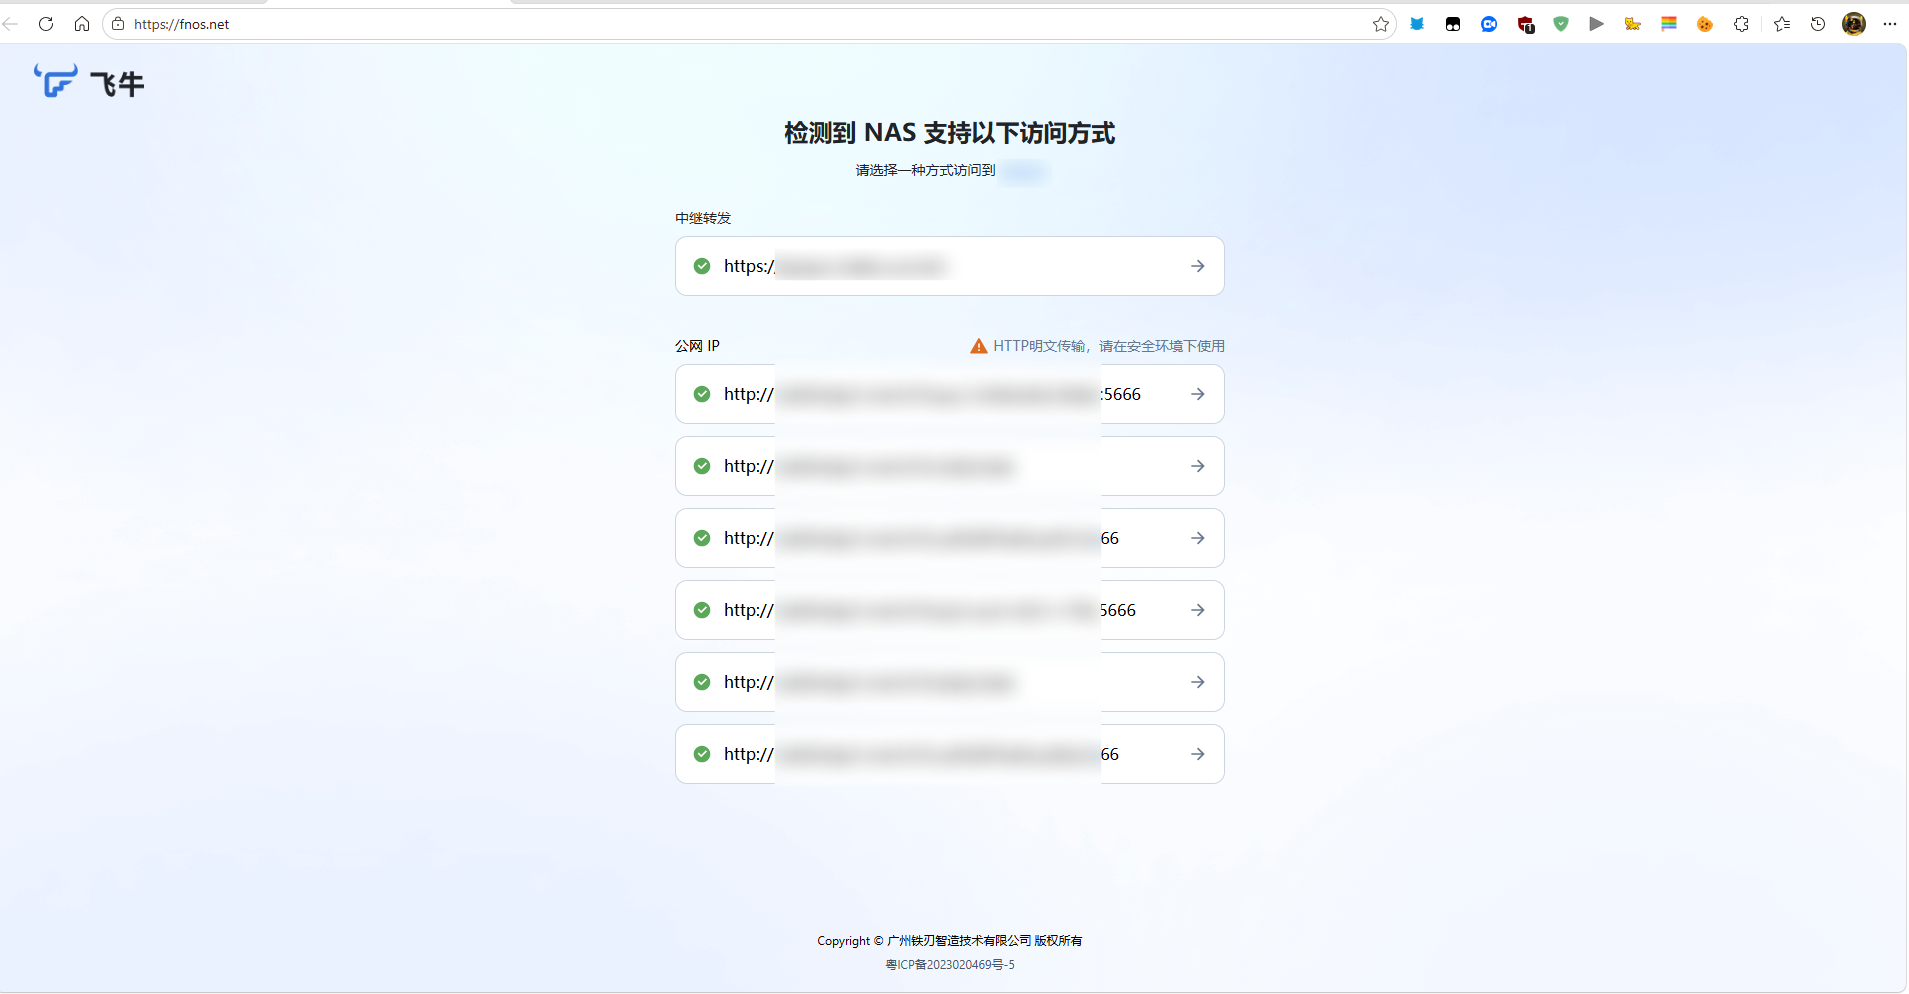1909x994 pixels.
Task: Click arrow on sixth 公网 IP row
Action: coord(1197,754)
